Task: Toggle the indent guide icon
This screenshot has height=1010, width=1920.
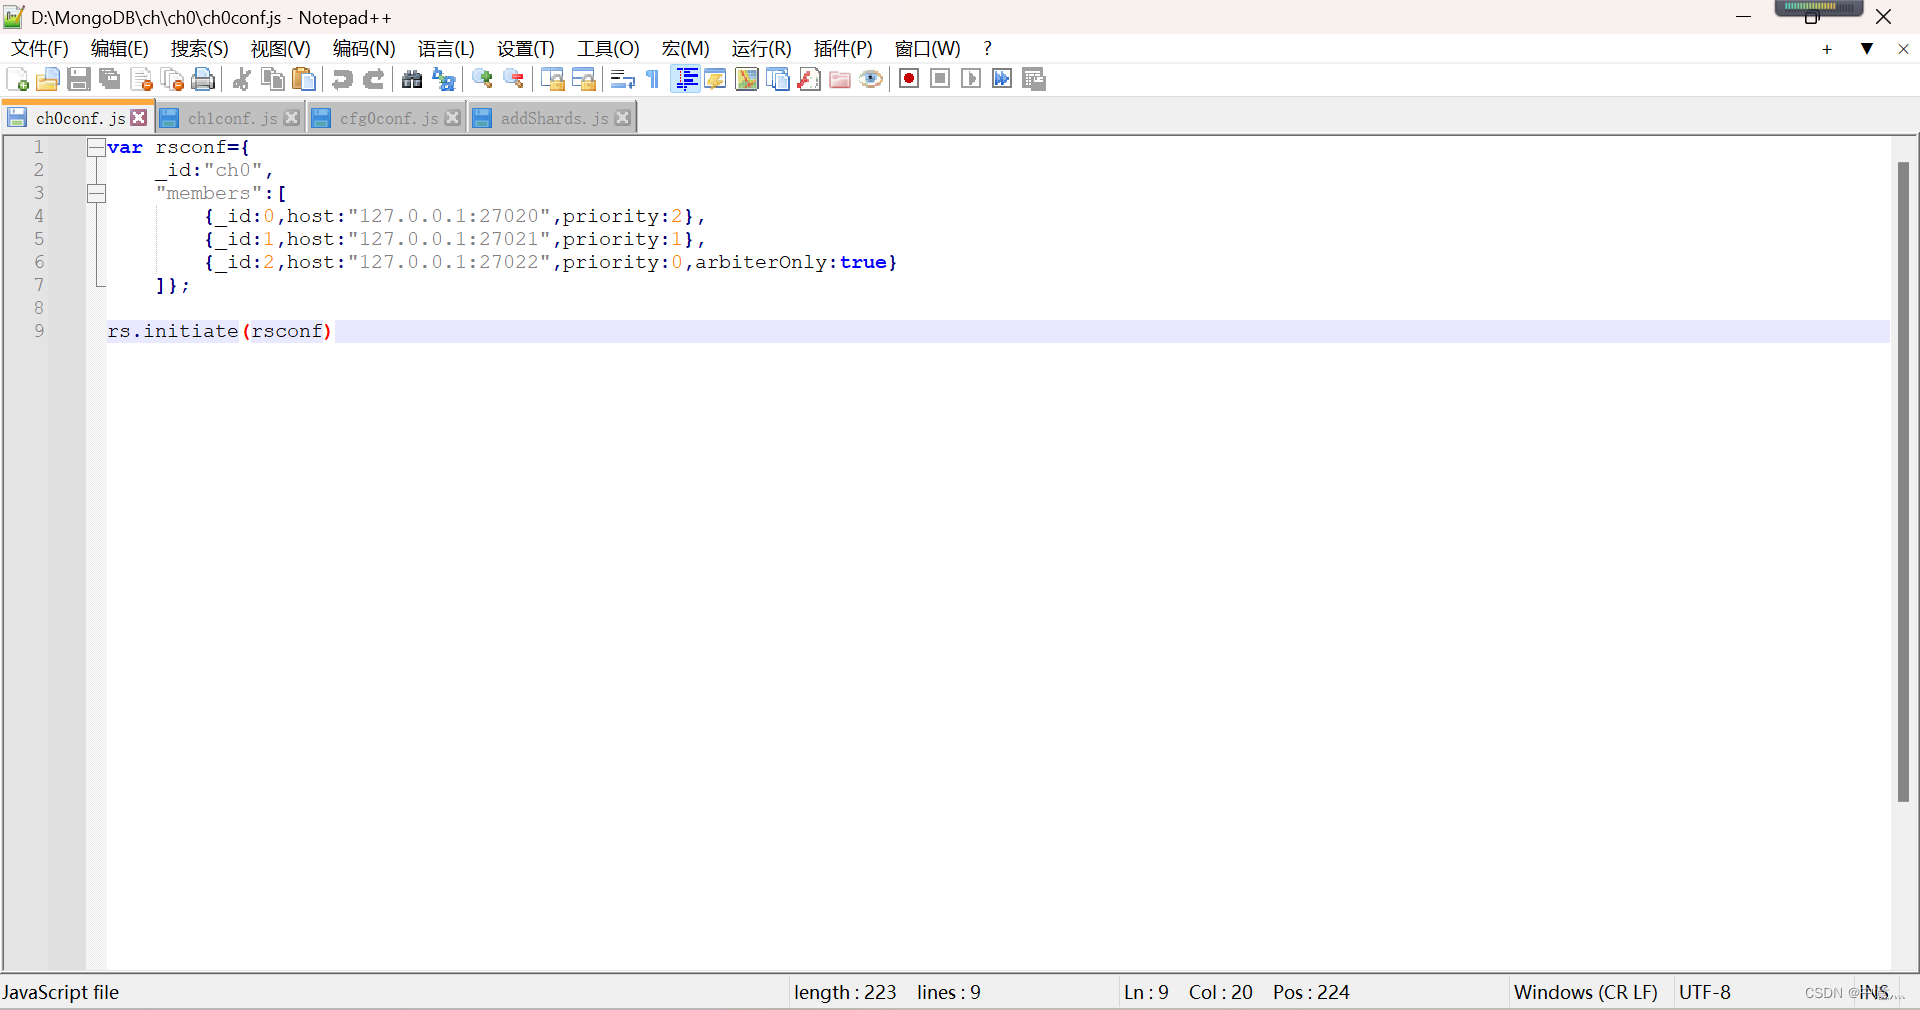Action: pyautogui.click(x=686, y=79)
